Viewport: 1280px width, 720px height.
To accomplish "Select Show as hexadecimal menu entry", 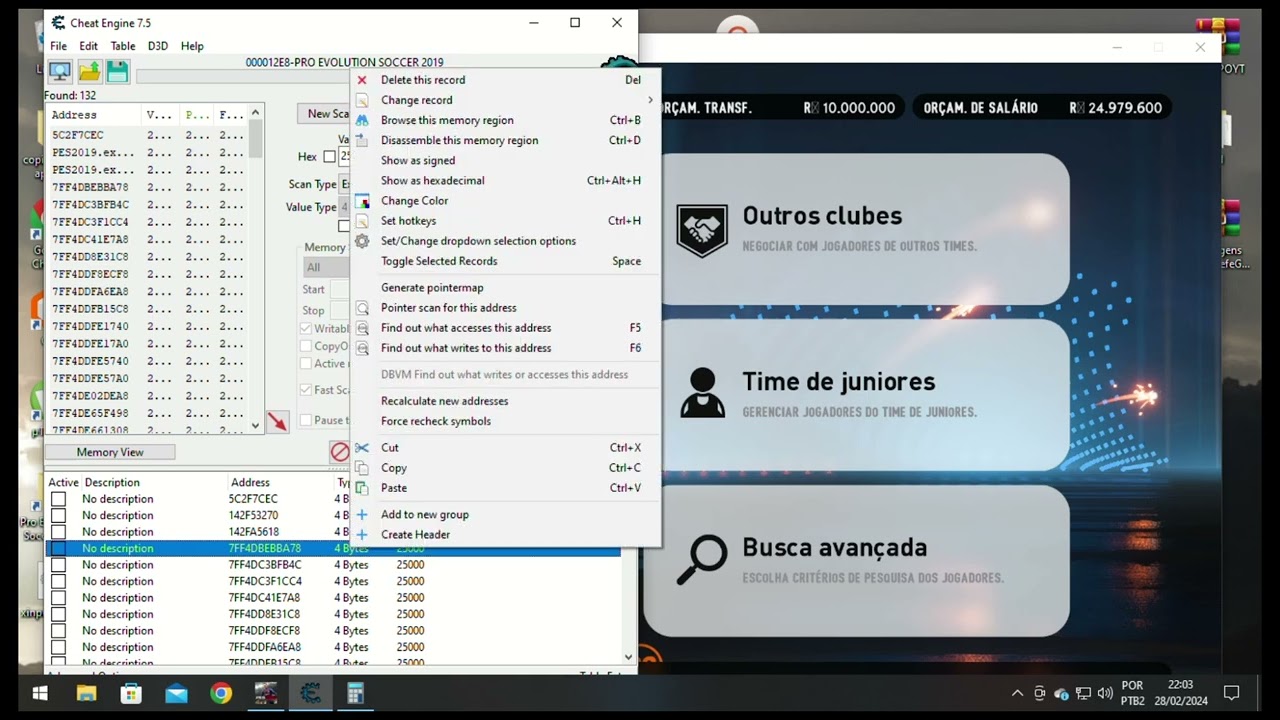I will tap(505, 181).
